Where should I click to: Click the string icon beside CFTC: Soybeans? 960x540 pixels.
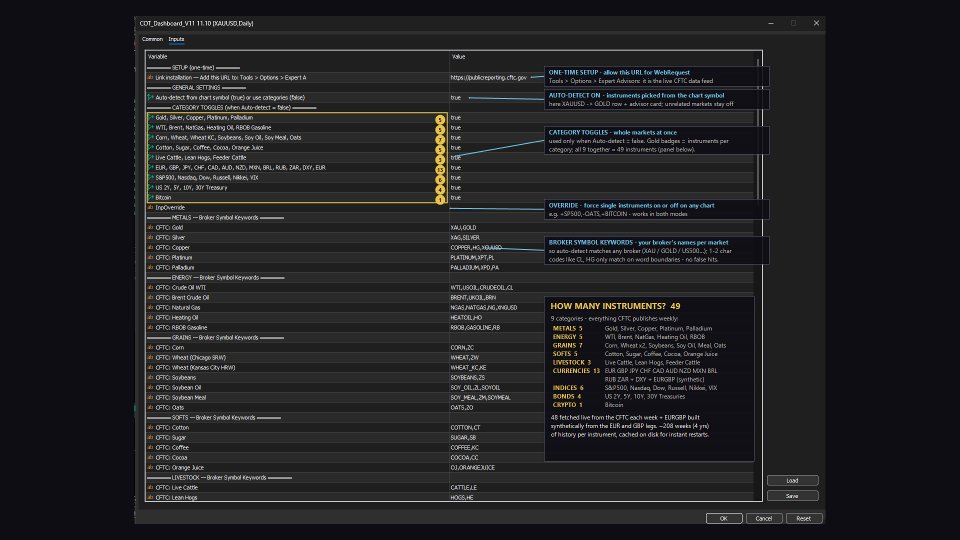(150, 378)
